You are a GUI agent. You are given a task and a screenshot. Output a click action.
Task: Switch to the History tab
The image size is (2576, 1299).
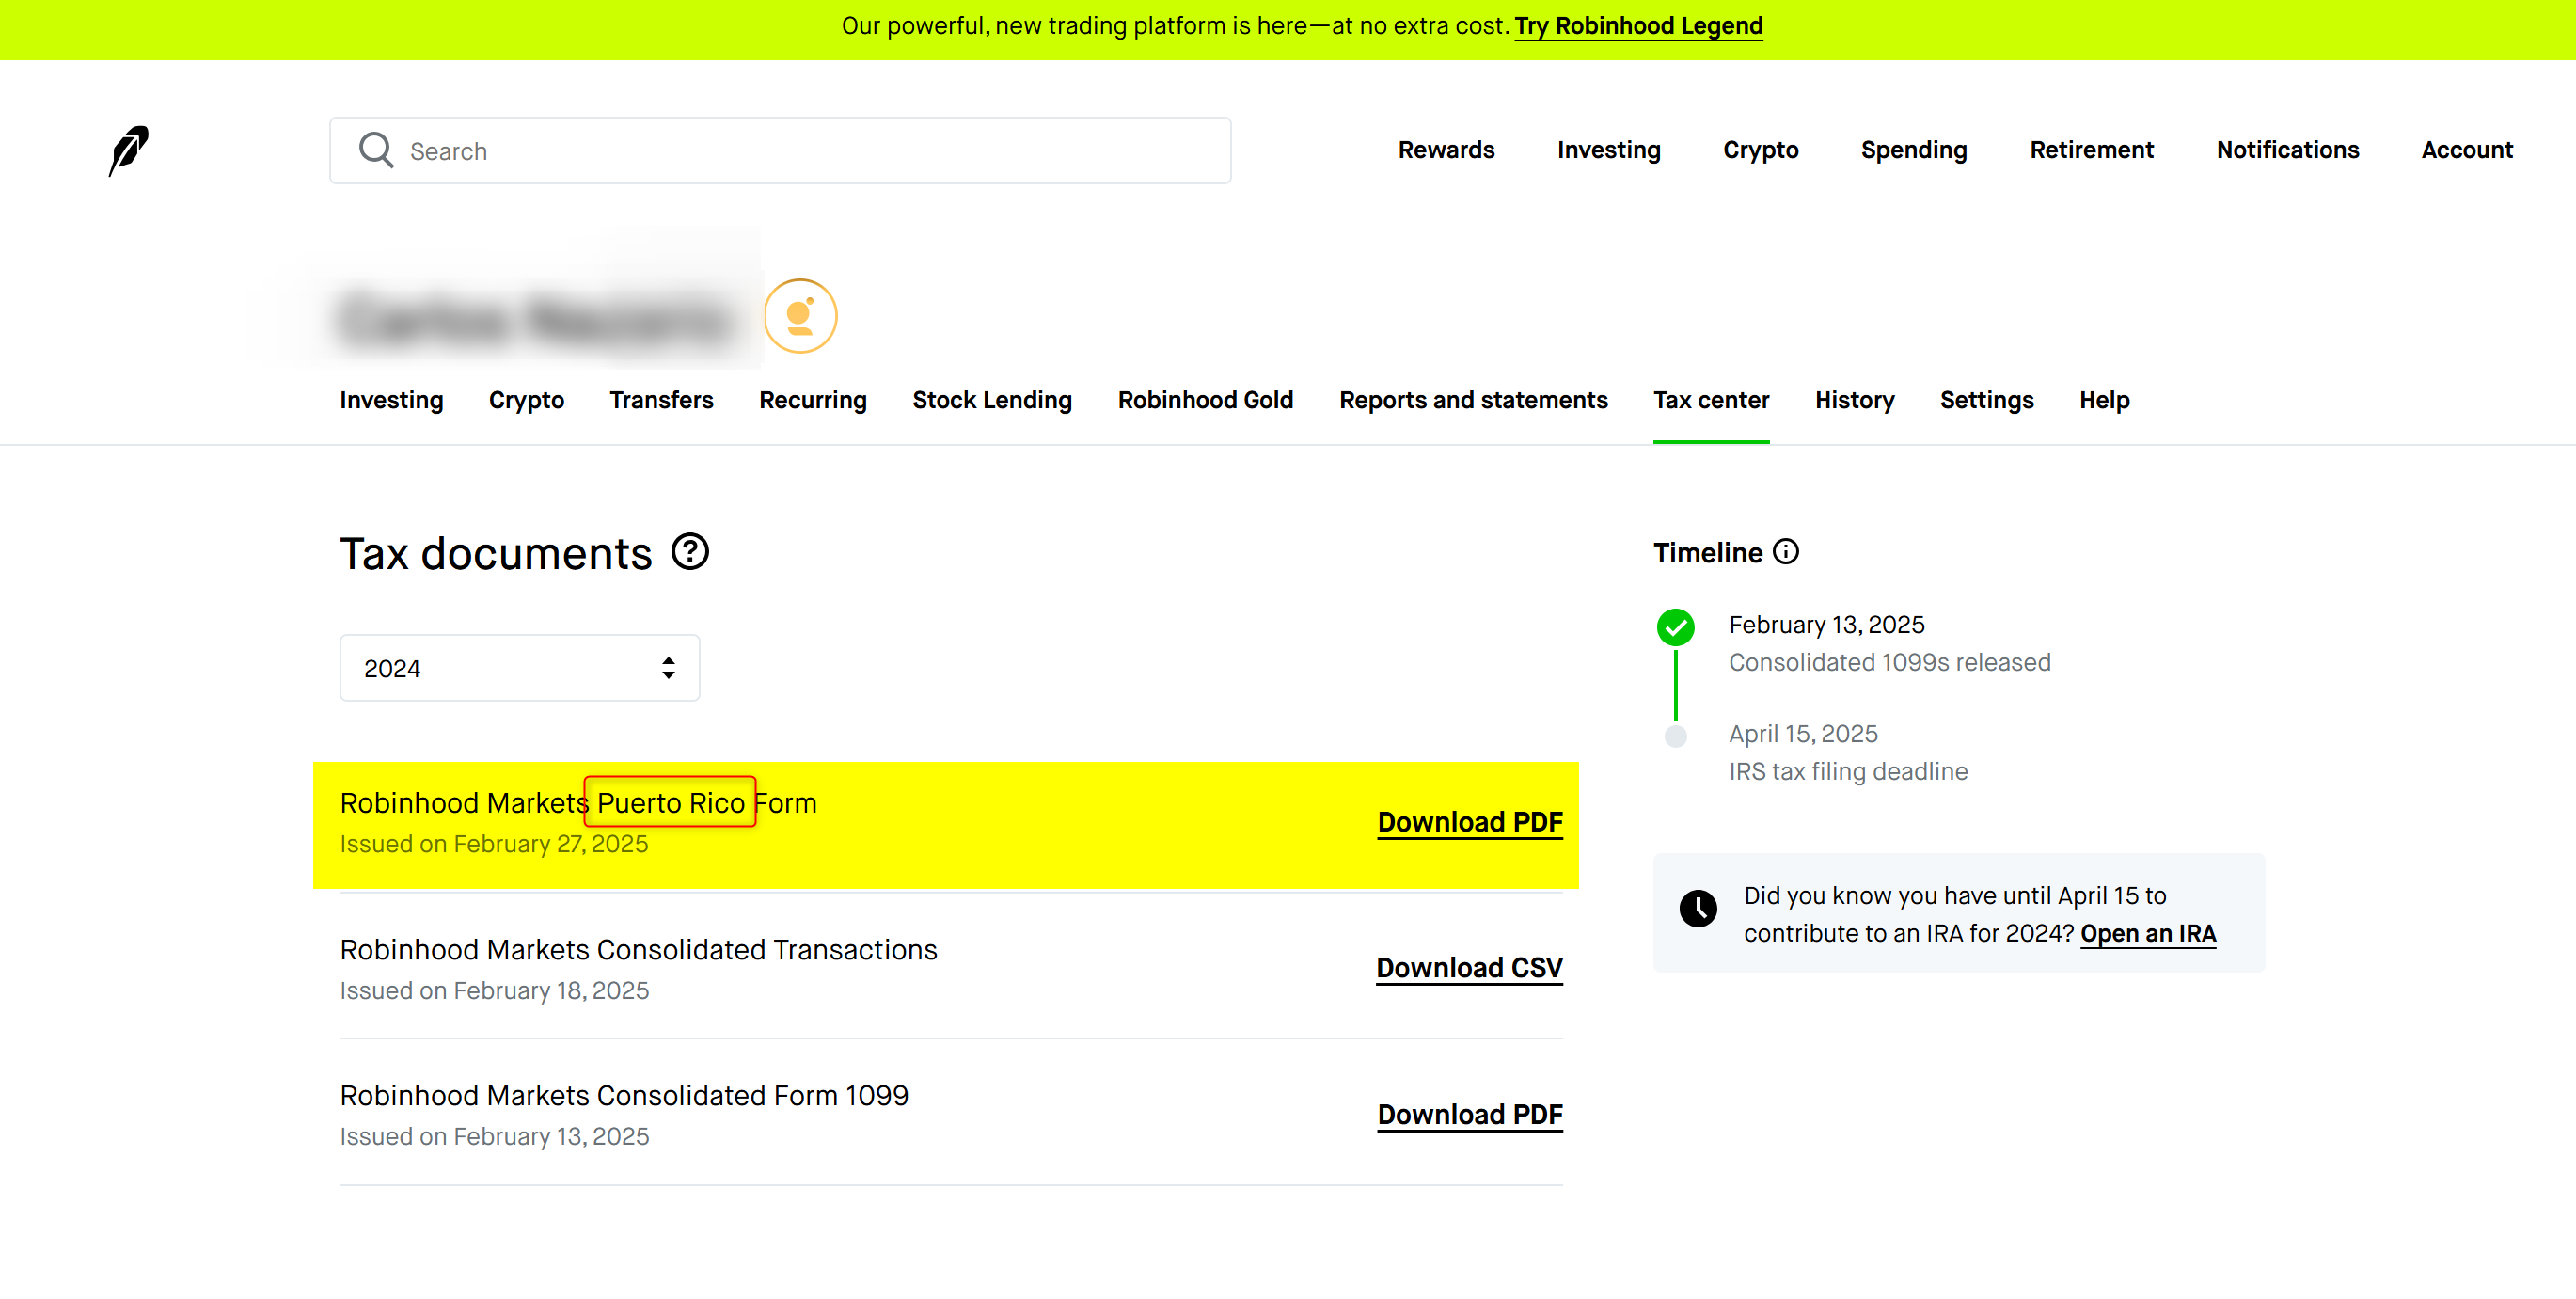pyautogui.click(x=1854, y=400)
